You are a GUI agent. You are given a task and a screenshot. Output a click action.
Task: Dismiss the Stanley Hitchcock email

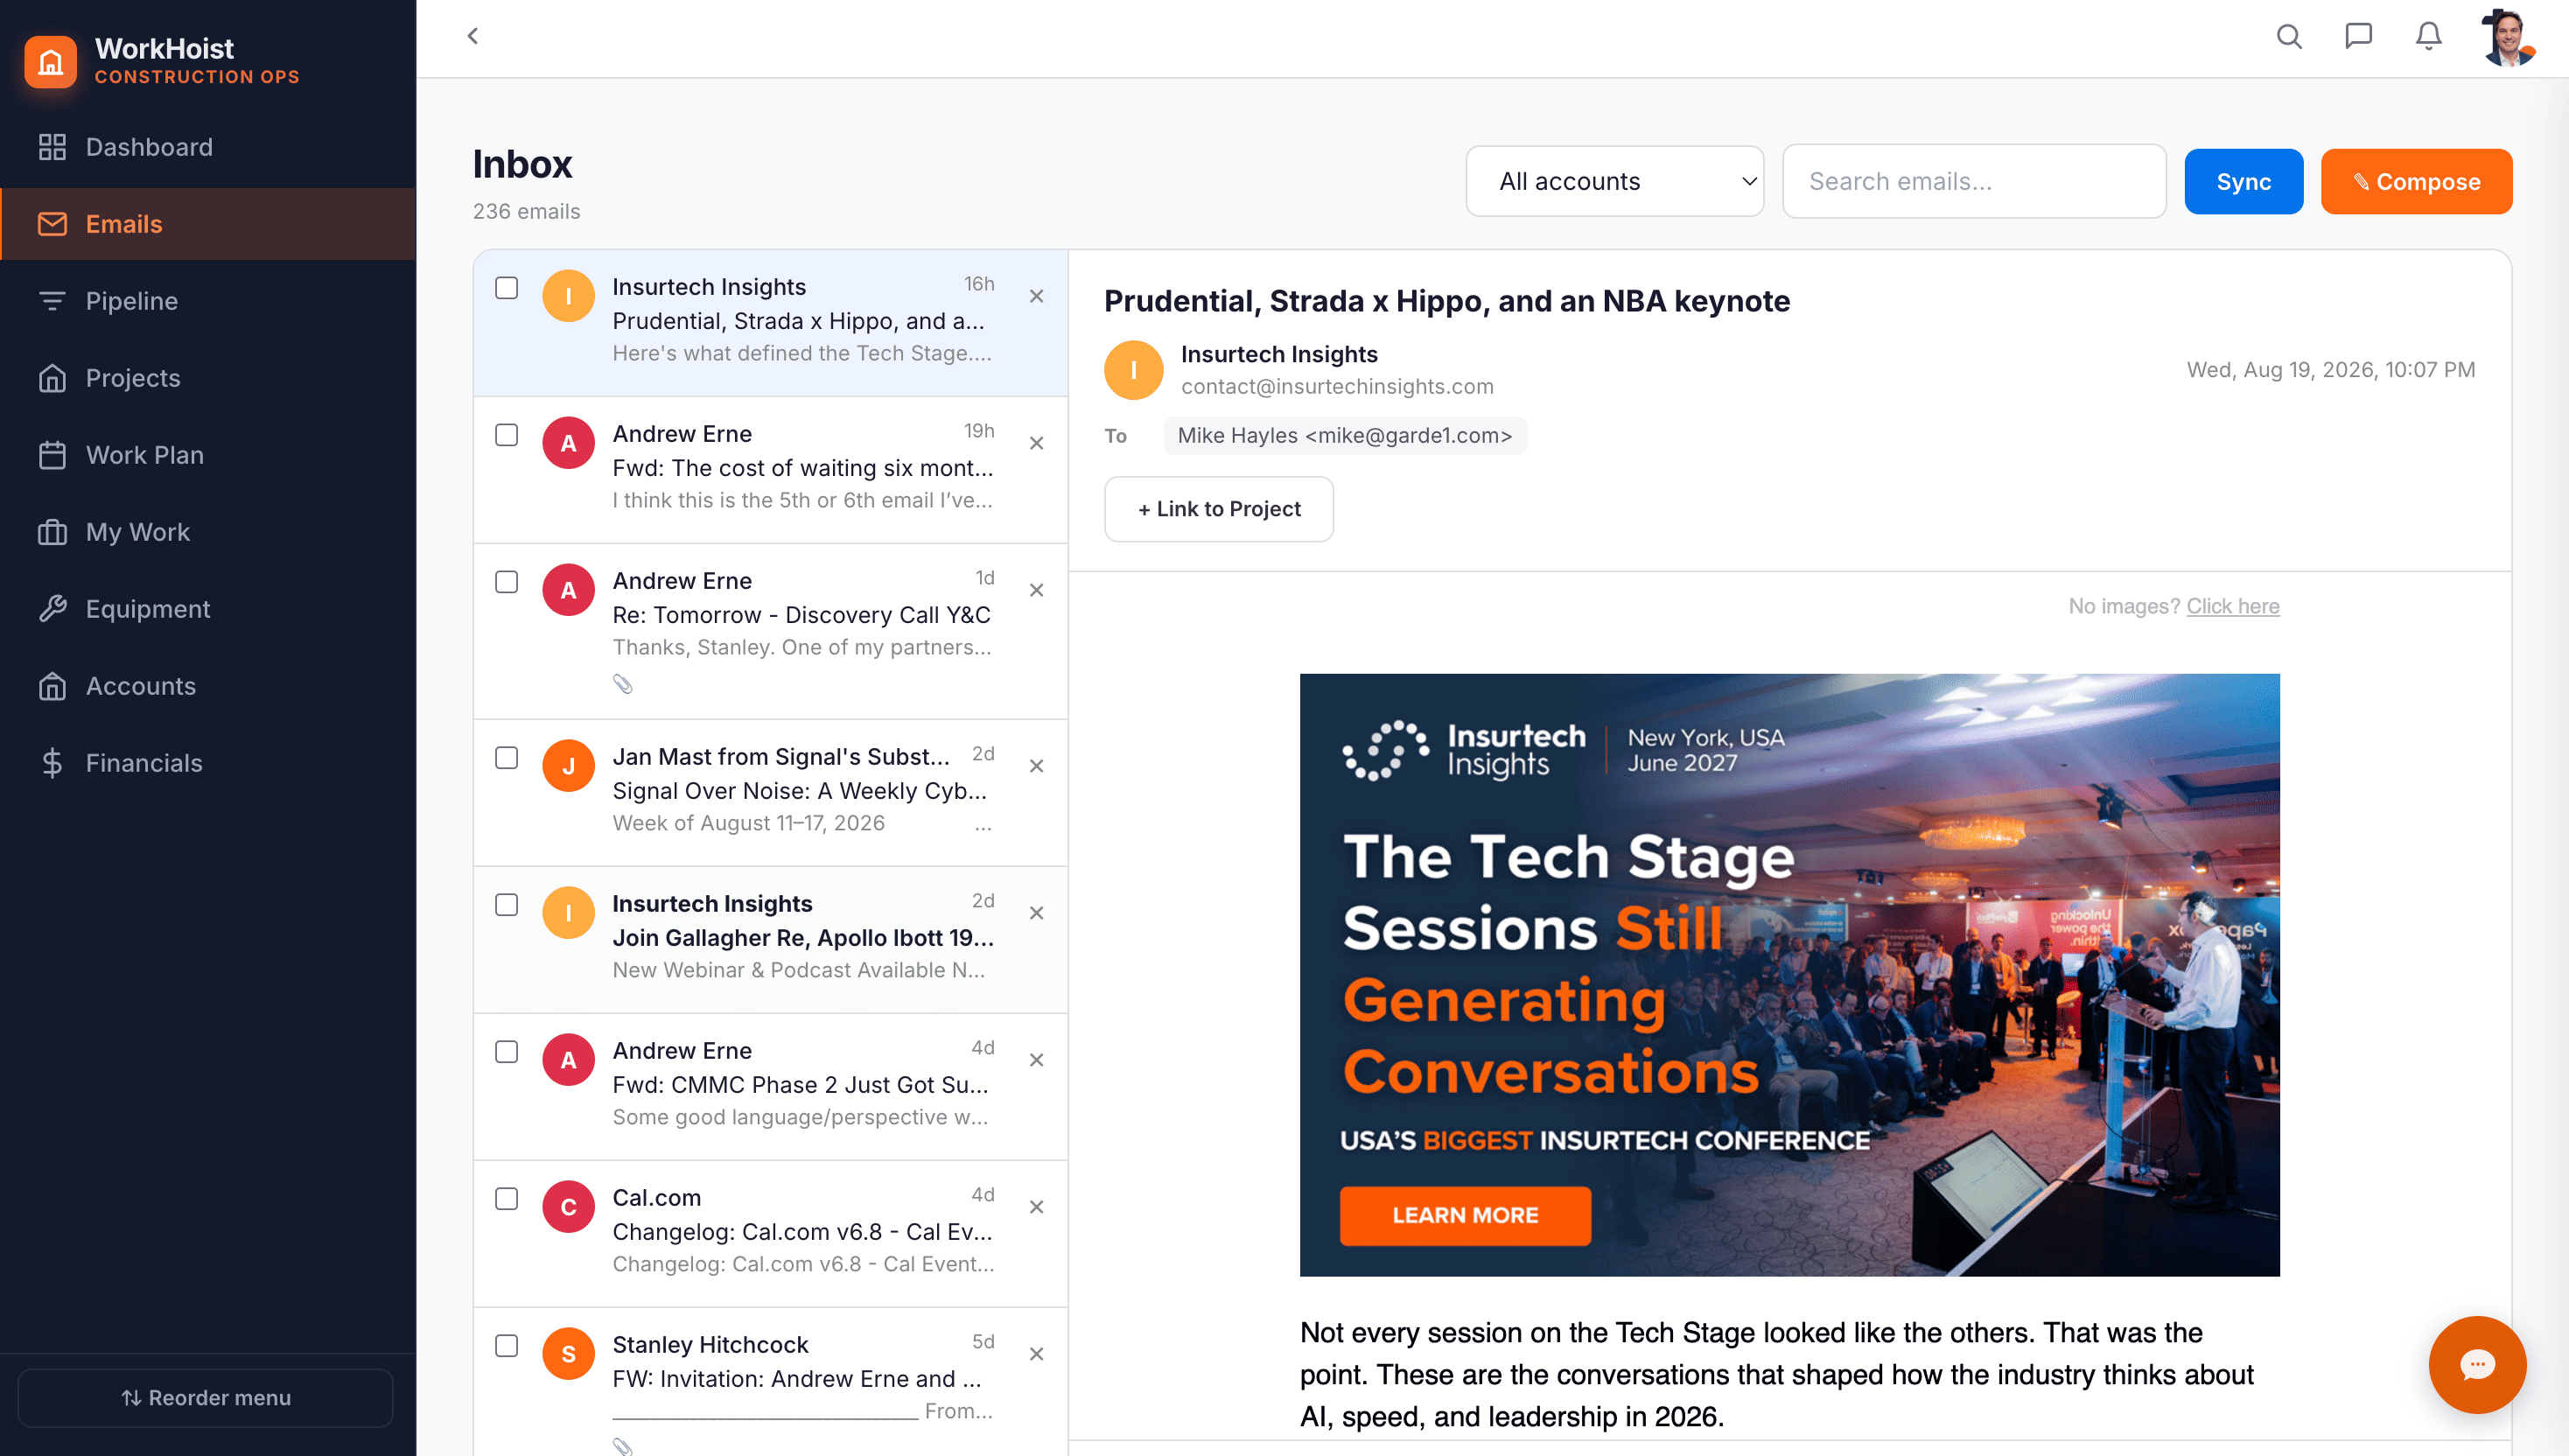pyautogui.click(x=1036, y=1354)
